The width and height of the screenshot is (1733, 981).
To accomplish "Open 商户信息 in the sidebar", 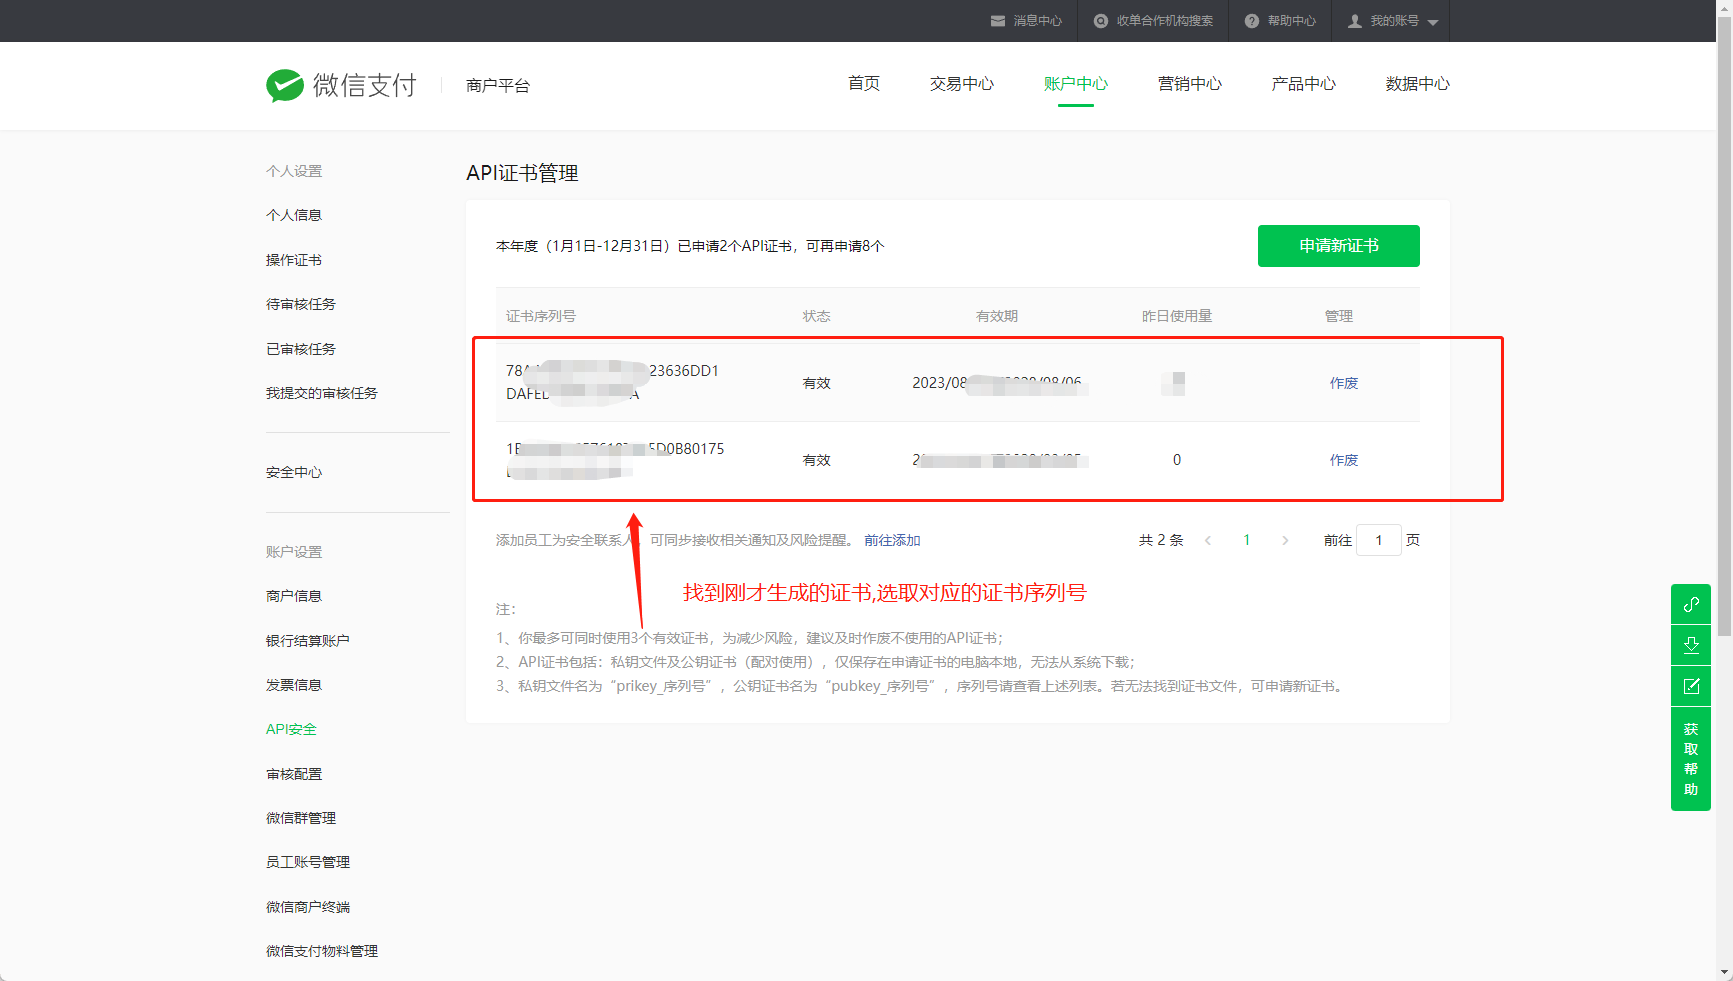I will pos(294,596).
